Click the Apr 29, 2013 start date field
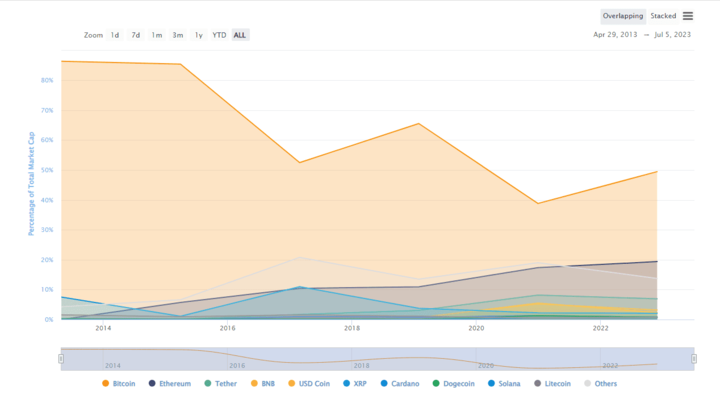The height and width of the screenshot is (394, 720). pos(615,34)
